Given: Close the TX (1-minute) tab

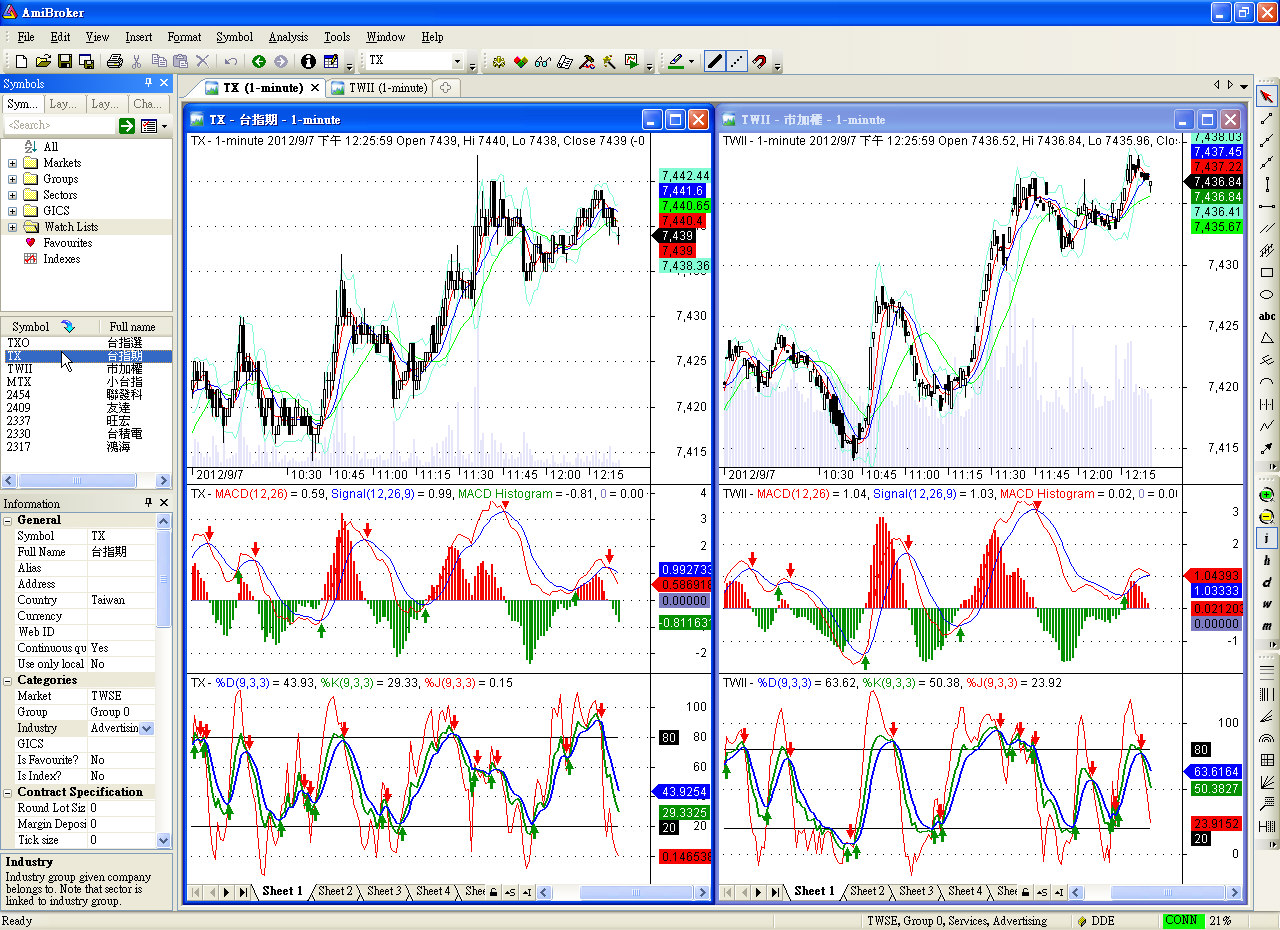Looking at the screenshot, I should point(314,88).
